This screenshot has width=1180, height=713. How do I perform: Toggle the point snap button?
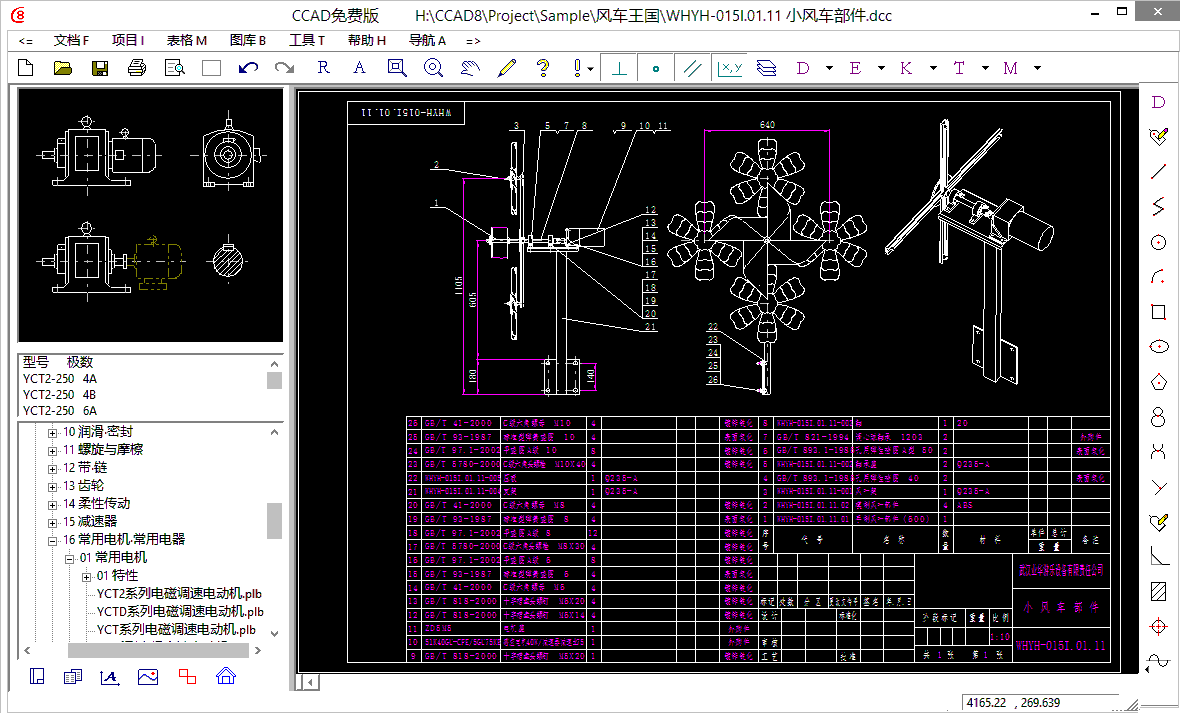(656, 68)
